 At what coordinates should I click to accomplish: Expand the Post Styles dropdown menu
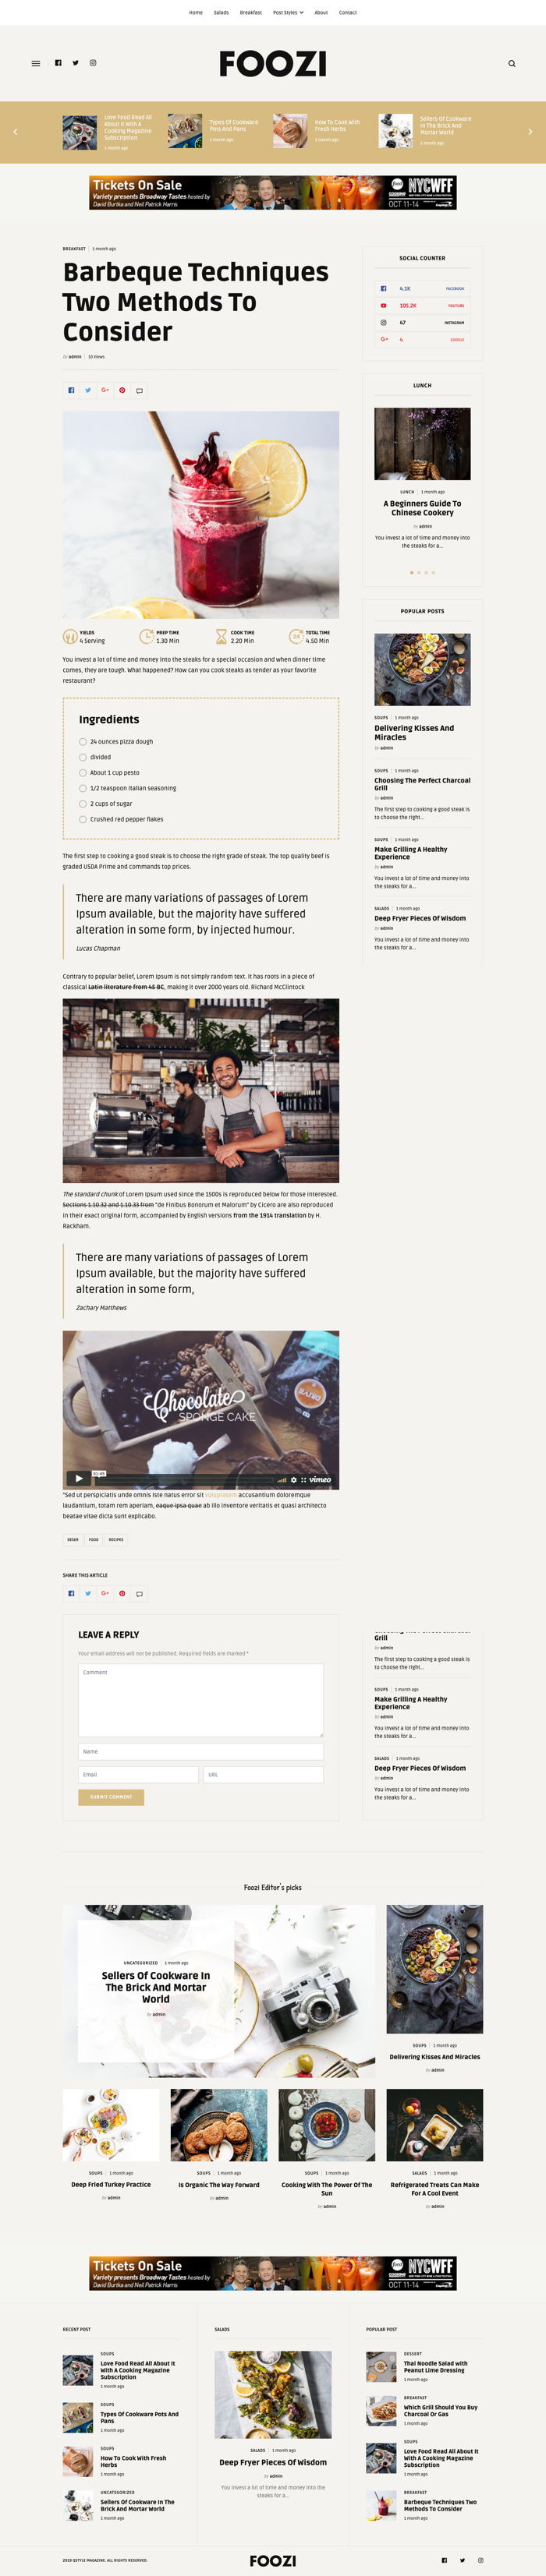(x=288, y=13)
